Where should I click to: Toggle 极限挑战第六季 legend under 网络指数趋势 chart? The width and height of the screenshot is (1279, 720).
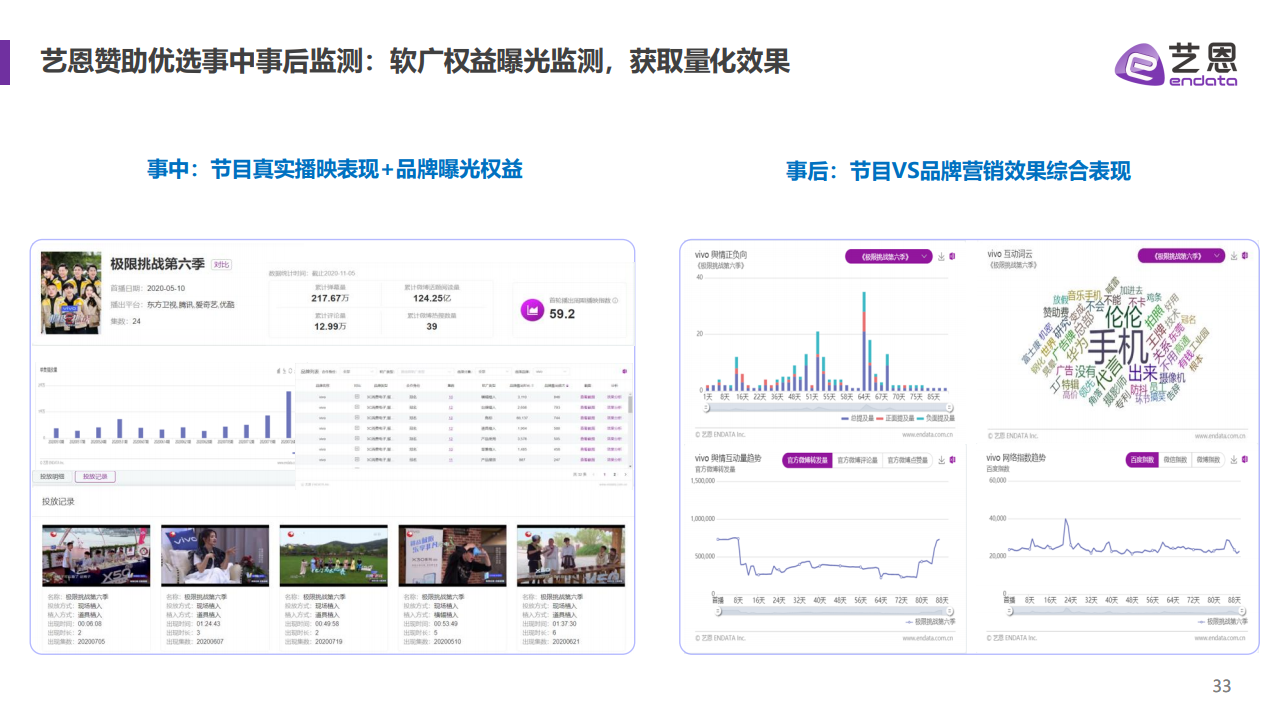click(1221, 621)
